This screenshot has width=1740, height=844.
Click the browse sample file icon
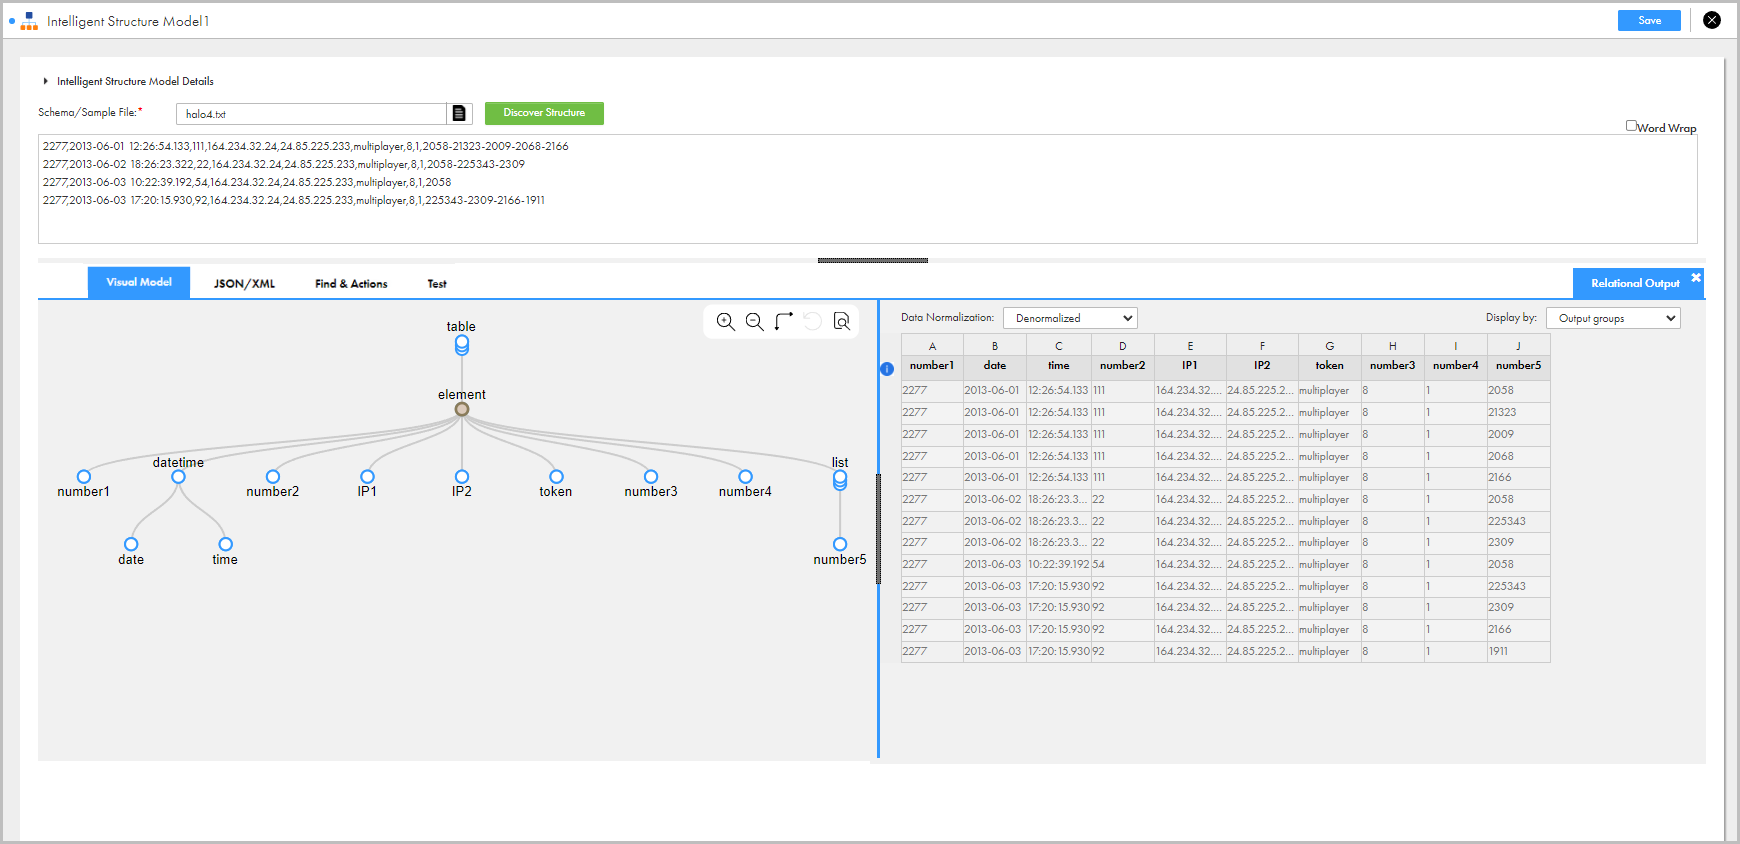coord(459,113)
